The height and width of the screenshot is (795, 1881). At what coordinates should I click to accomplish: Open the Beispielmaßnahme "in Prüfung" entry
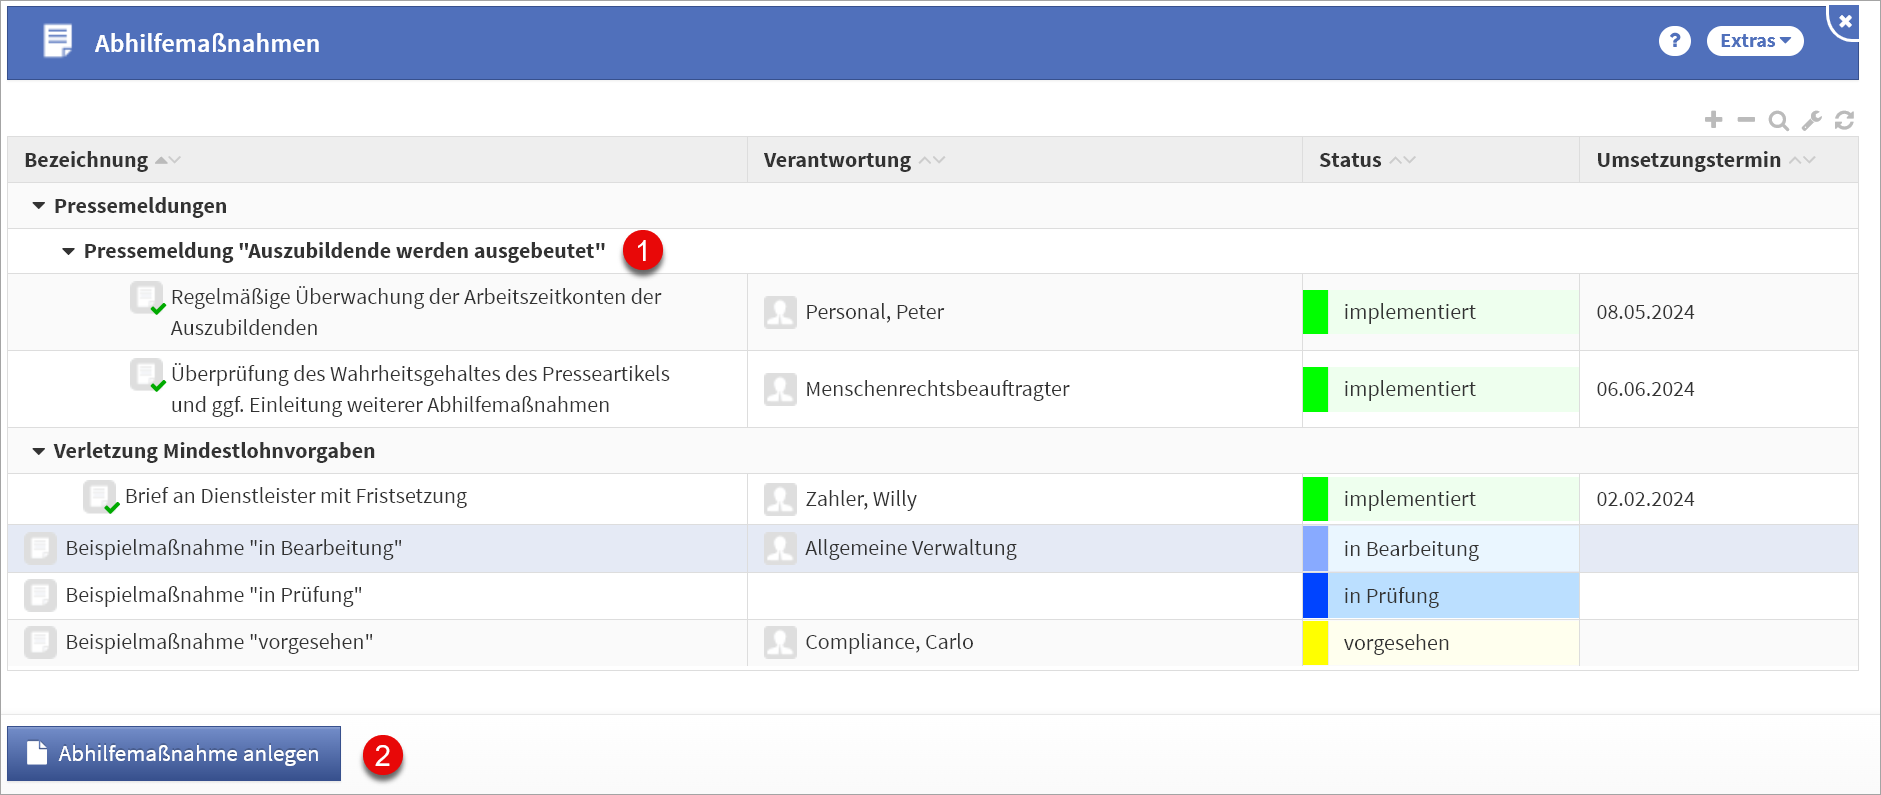213,595
